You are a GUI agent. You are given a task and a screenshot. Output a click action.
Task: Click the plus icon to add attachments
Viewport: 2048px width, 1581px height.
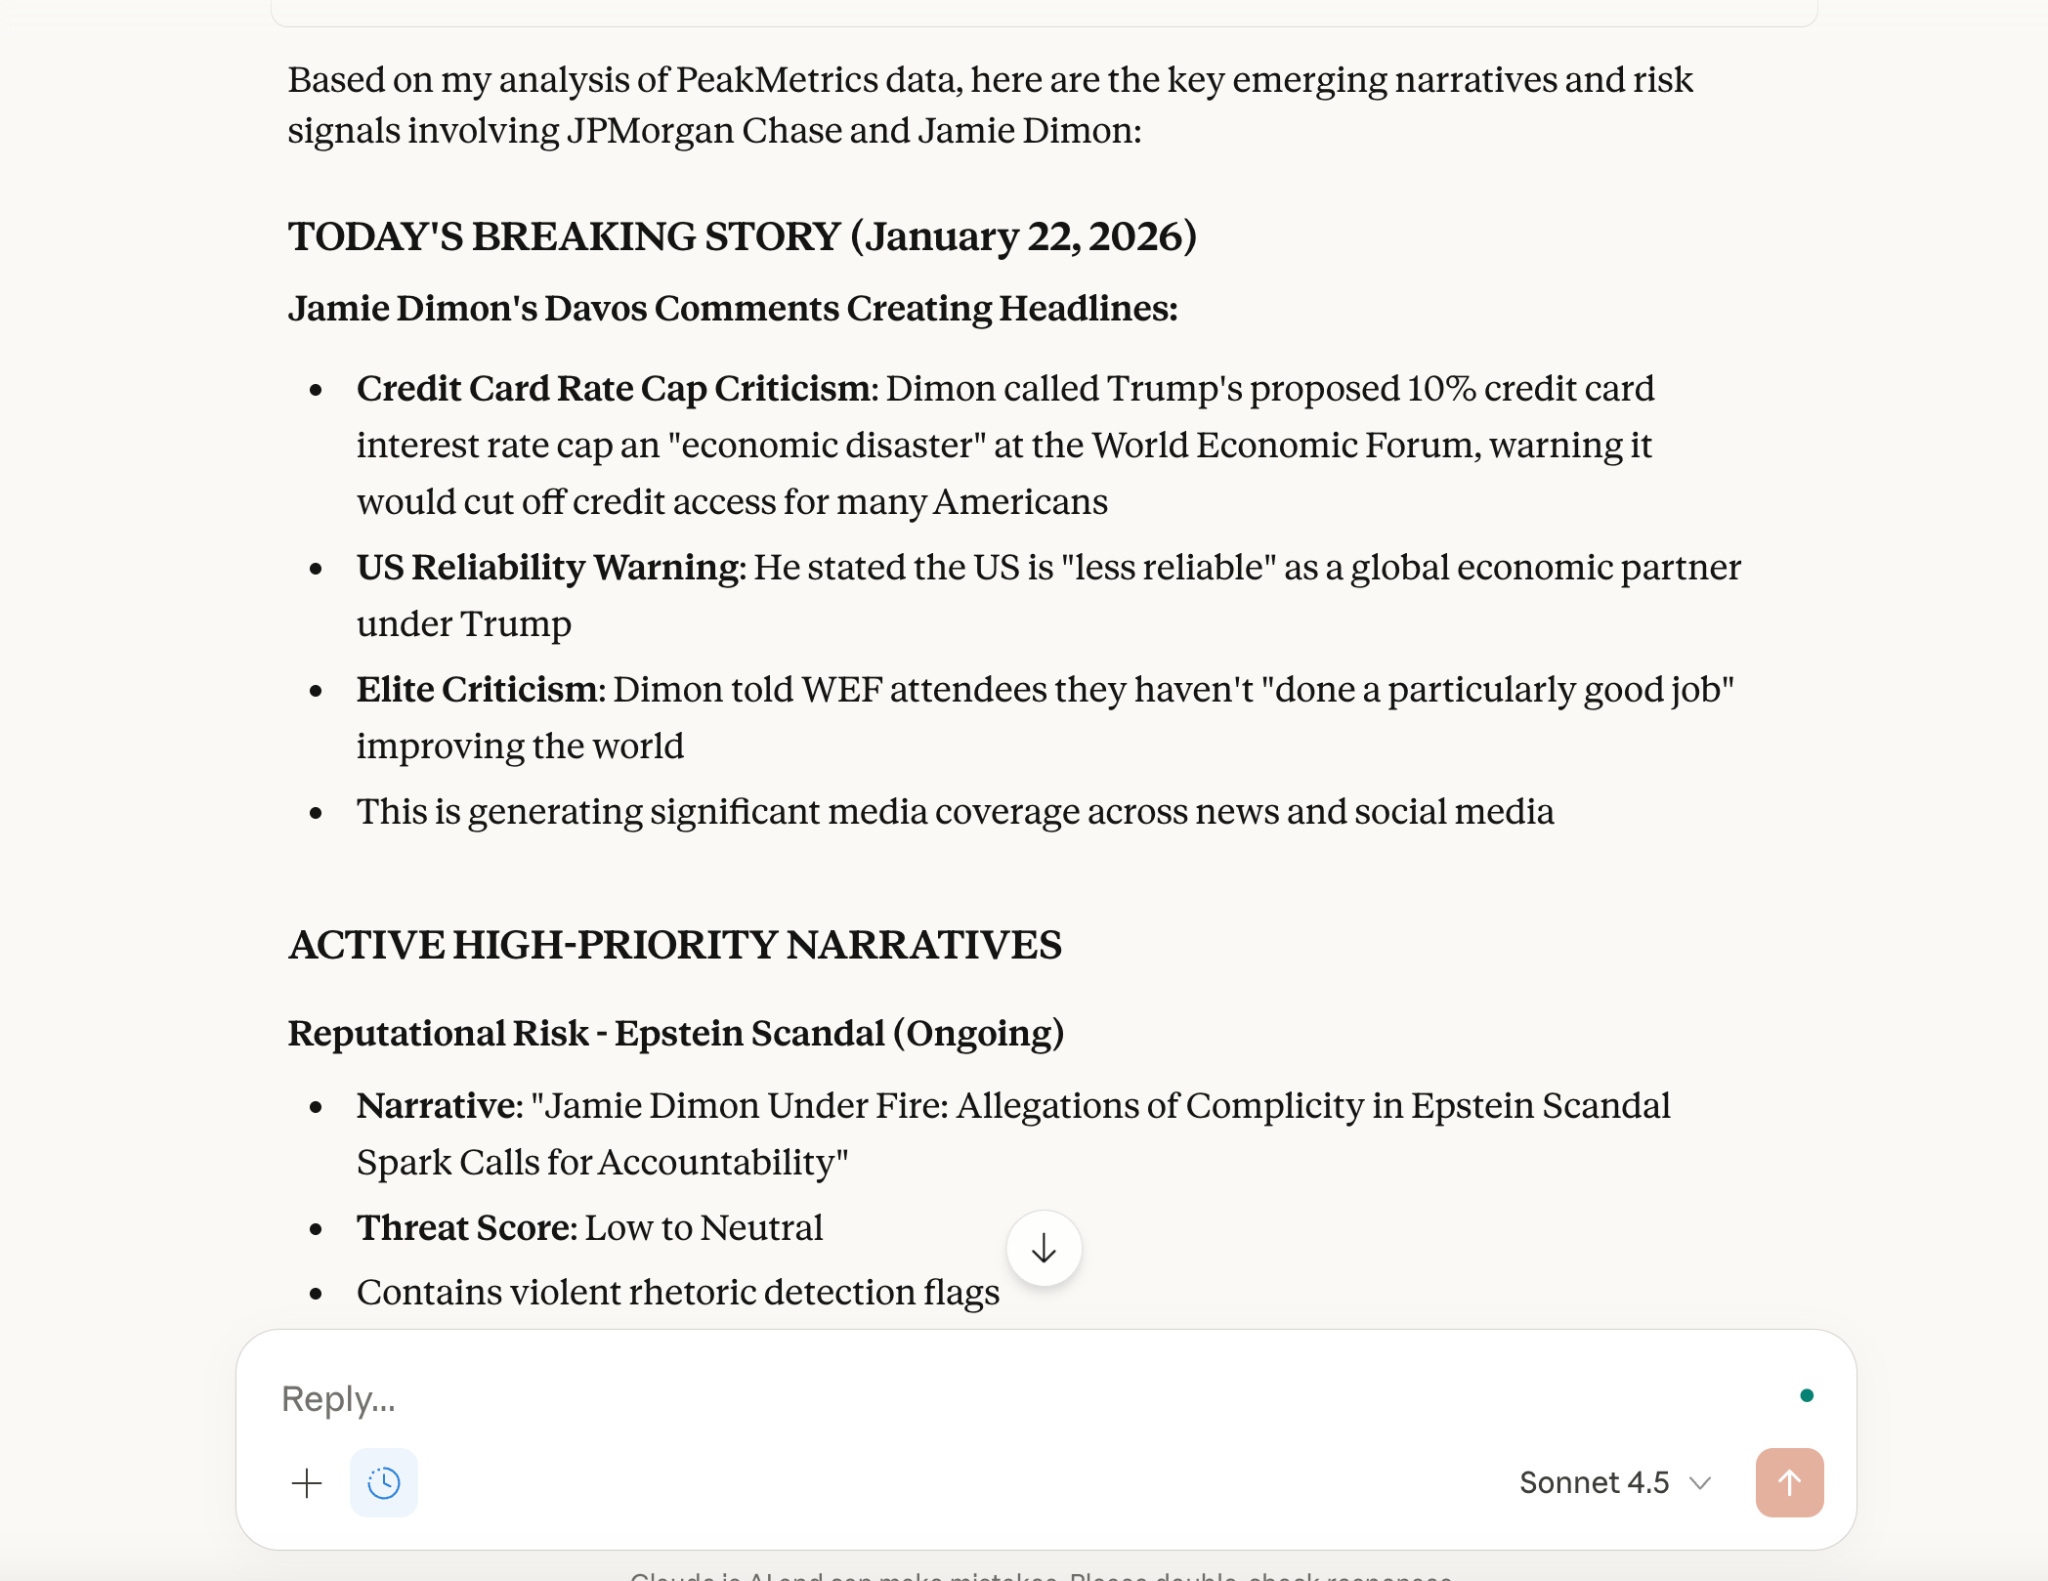point(307,1482)
